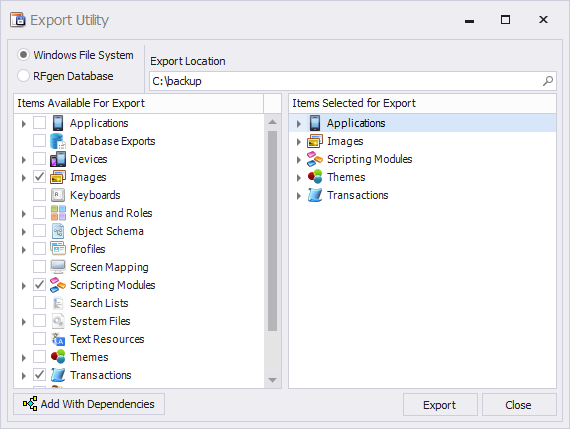Click the search icon in Export Location field
The height and width of the screenshot is (429, 570).
click(548, 81)
